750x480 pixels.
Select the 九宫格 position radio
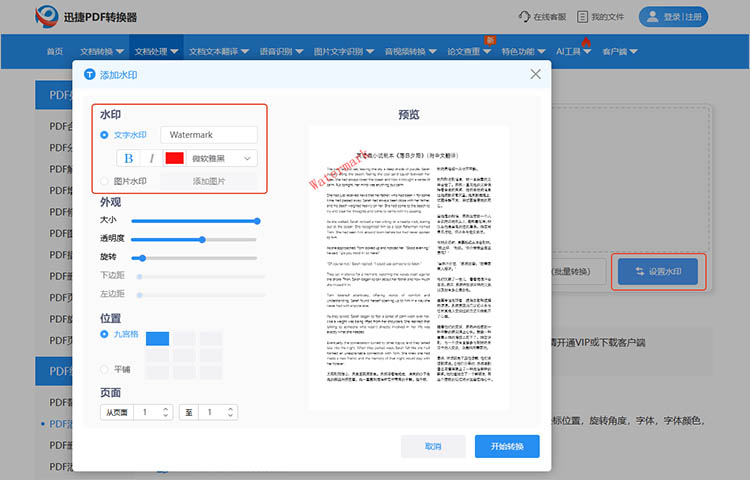tap(104, 334)
